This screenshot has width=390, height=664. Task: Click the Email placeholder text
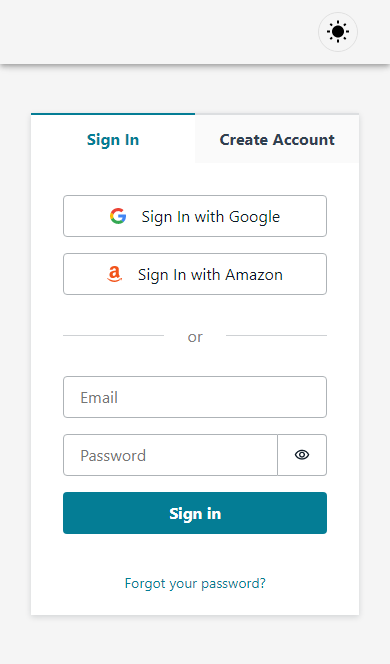pos(99,397)
